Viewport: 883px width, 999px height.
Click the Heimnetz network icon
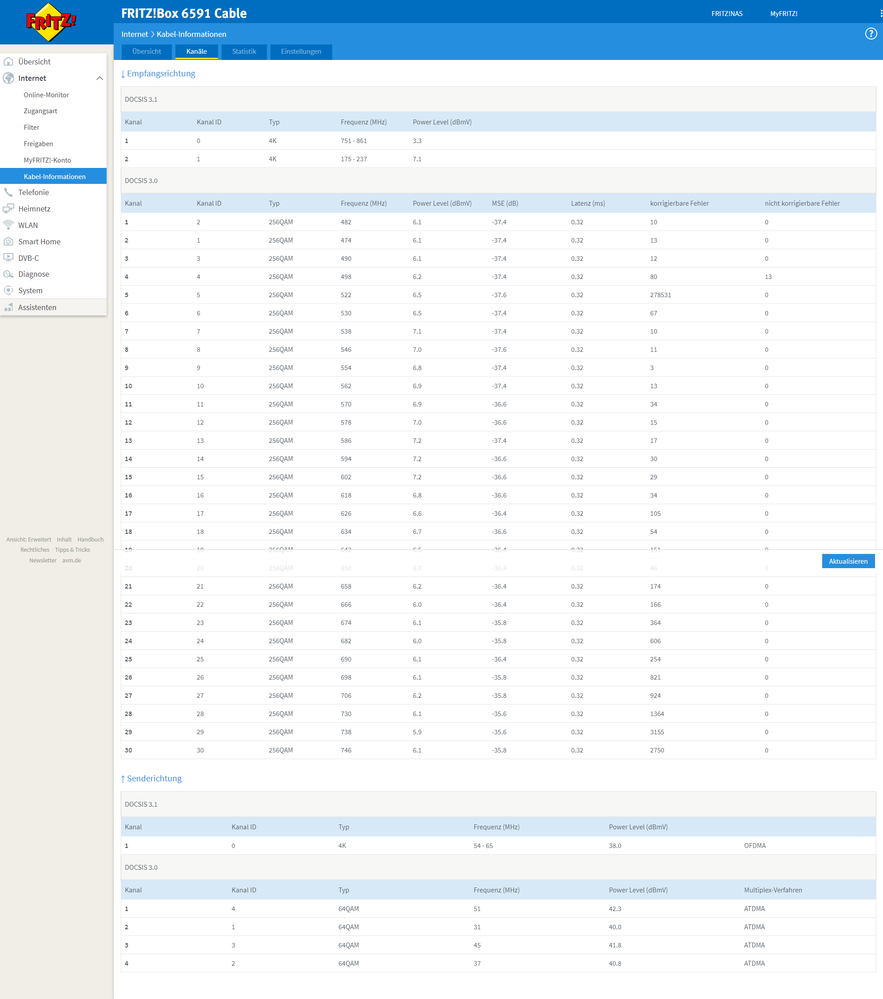click(x=9, y=209)
